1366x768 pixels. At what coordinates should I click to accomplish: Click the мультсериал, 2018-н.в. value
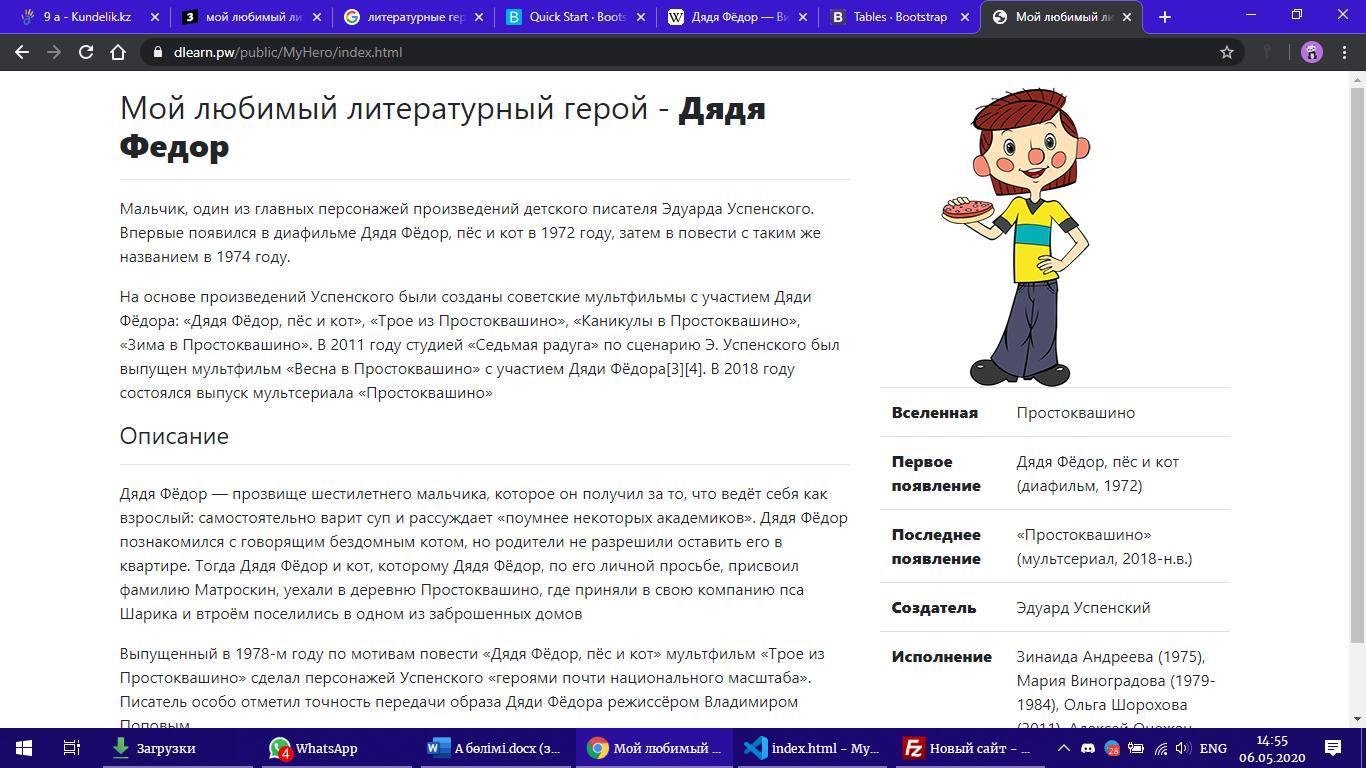[x=1104, y=558]
